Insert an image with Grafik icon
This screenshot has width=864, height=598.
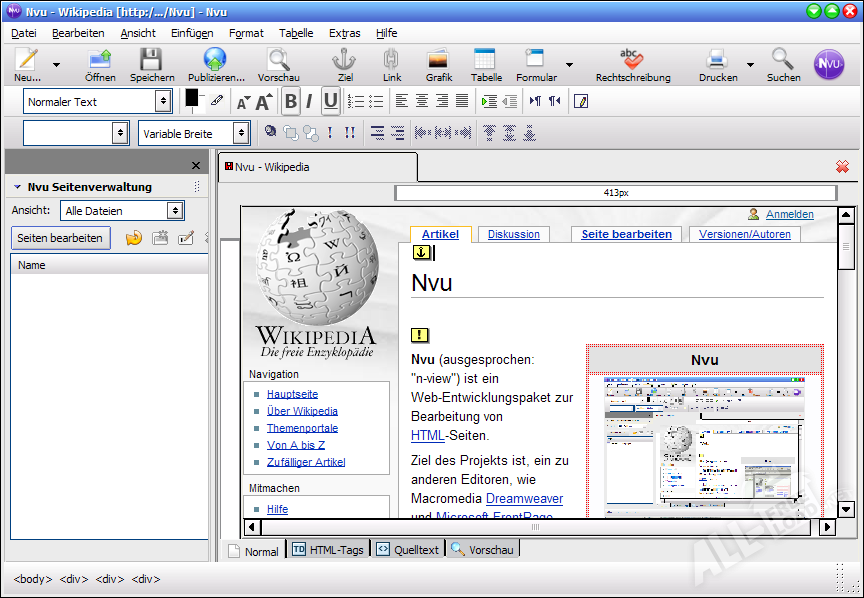coord(438,60)
